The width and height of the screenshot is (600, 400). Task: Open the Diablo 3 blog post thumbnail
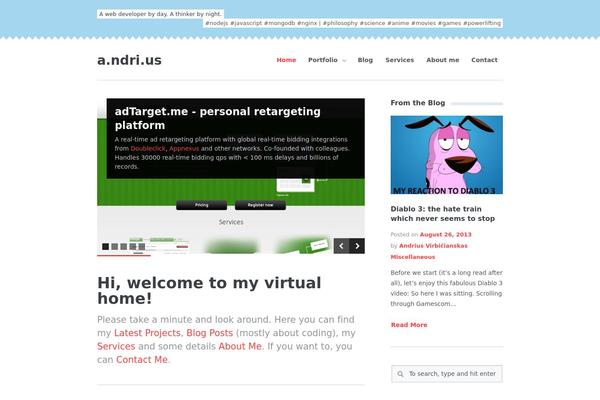[x=447, y=155]
